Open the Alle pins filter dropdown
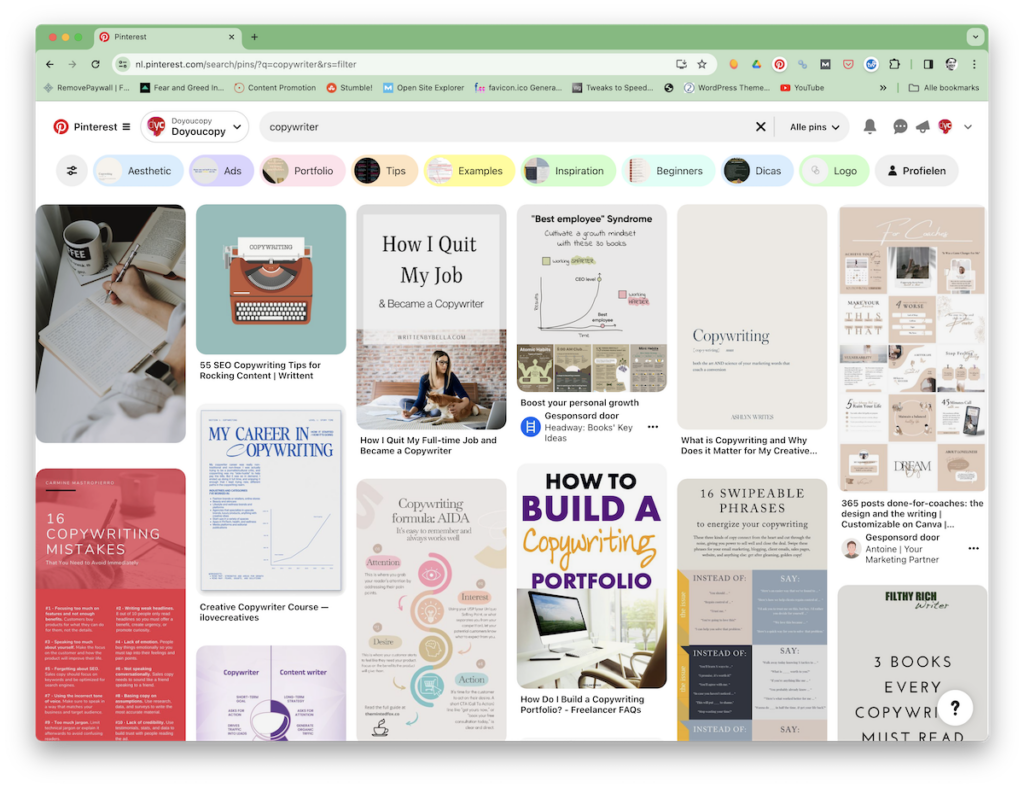This screenshot has height=788, width=1024. pos(813,127)
